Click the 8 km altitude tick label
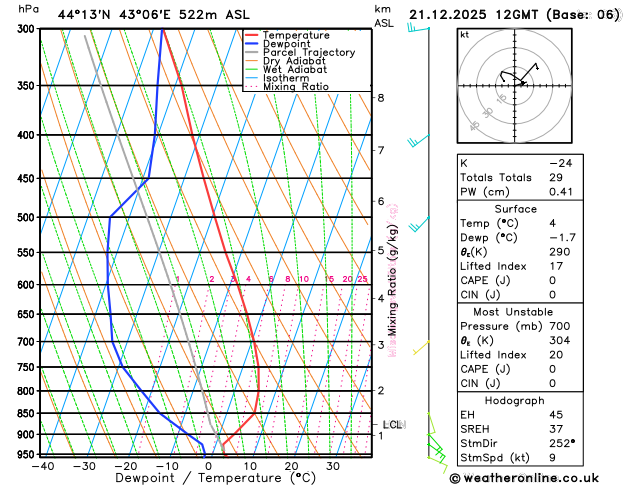The image size is (629, 486). pyautogui.click(x=381, y=98)
